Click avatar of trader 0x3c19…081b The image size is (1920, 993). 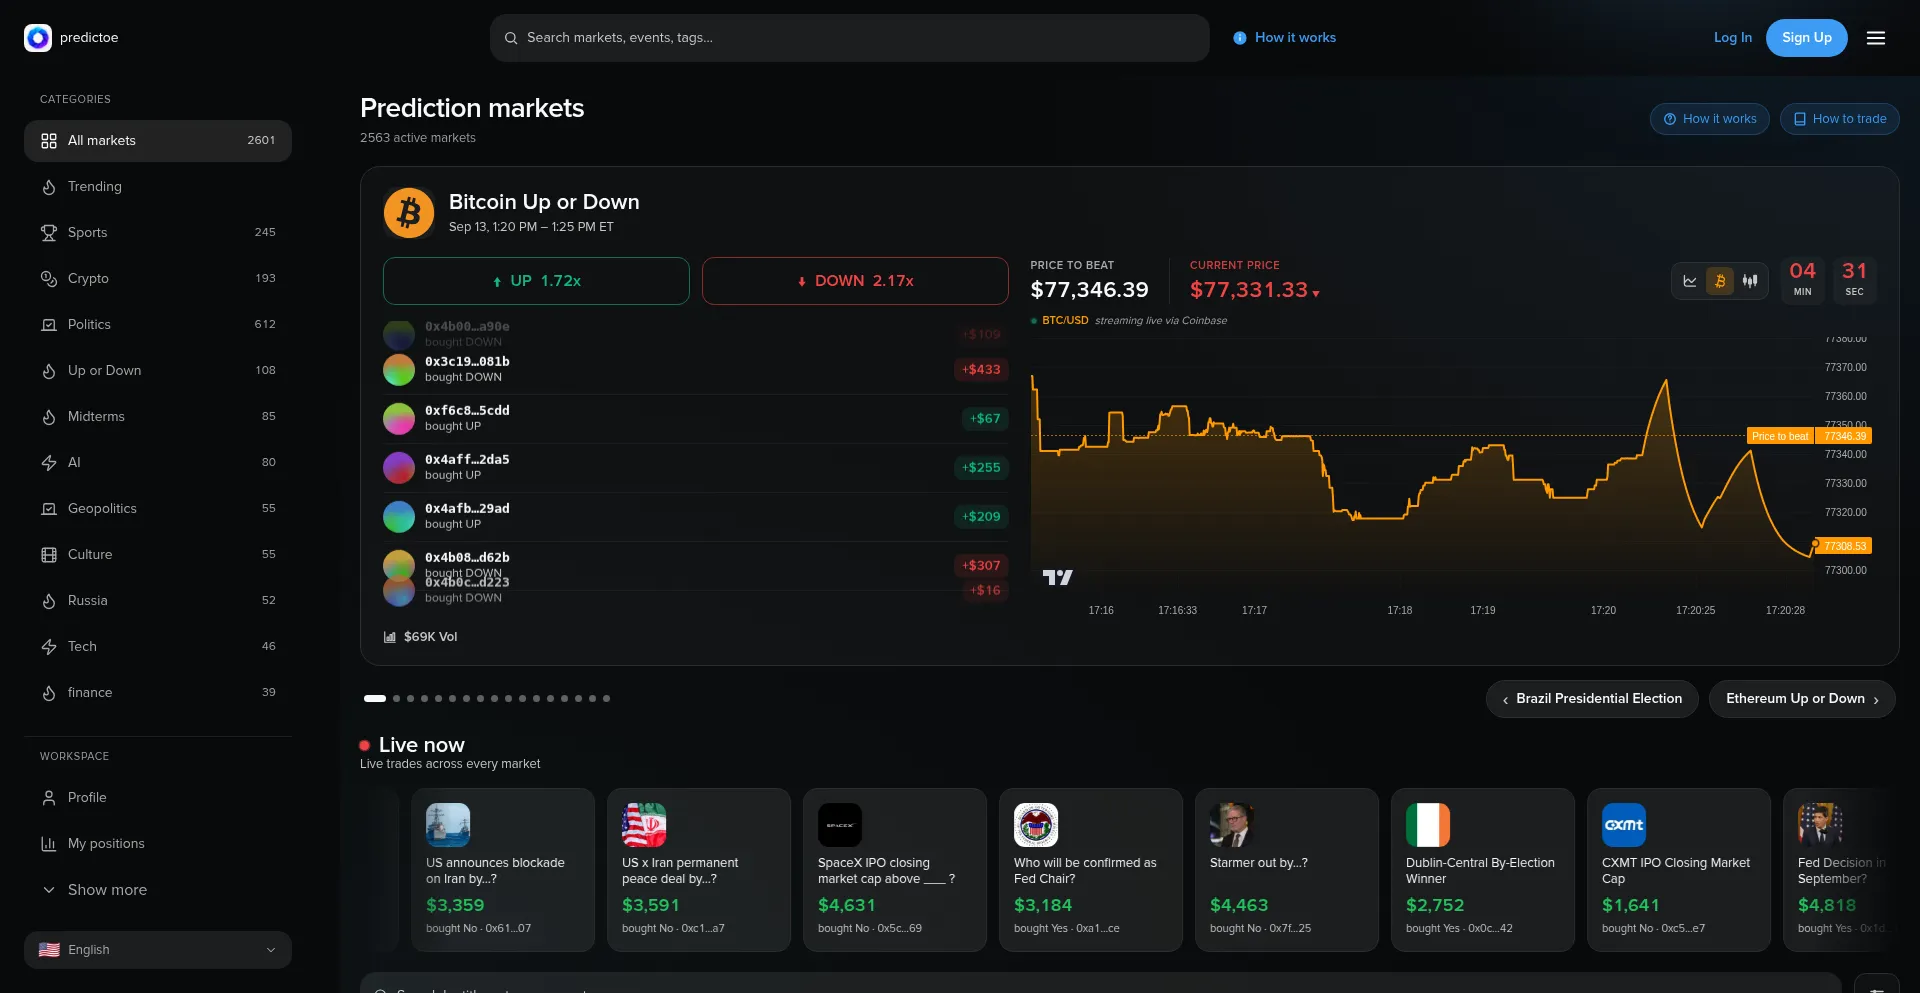399,370
